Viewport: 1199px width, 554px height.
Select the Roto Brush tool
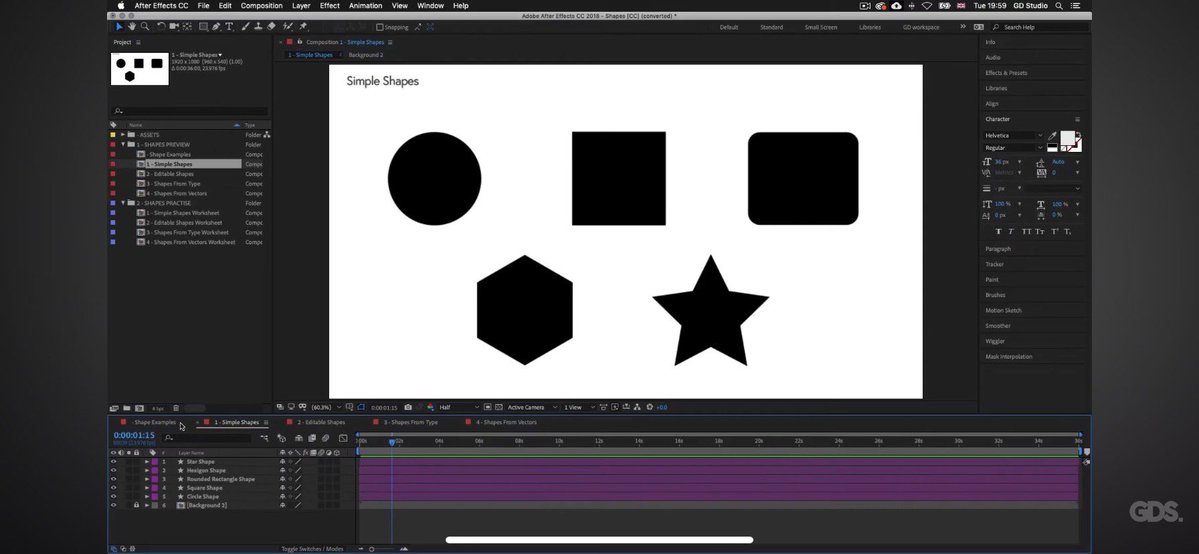[287, 27]
